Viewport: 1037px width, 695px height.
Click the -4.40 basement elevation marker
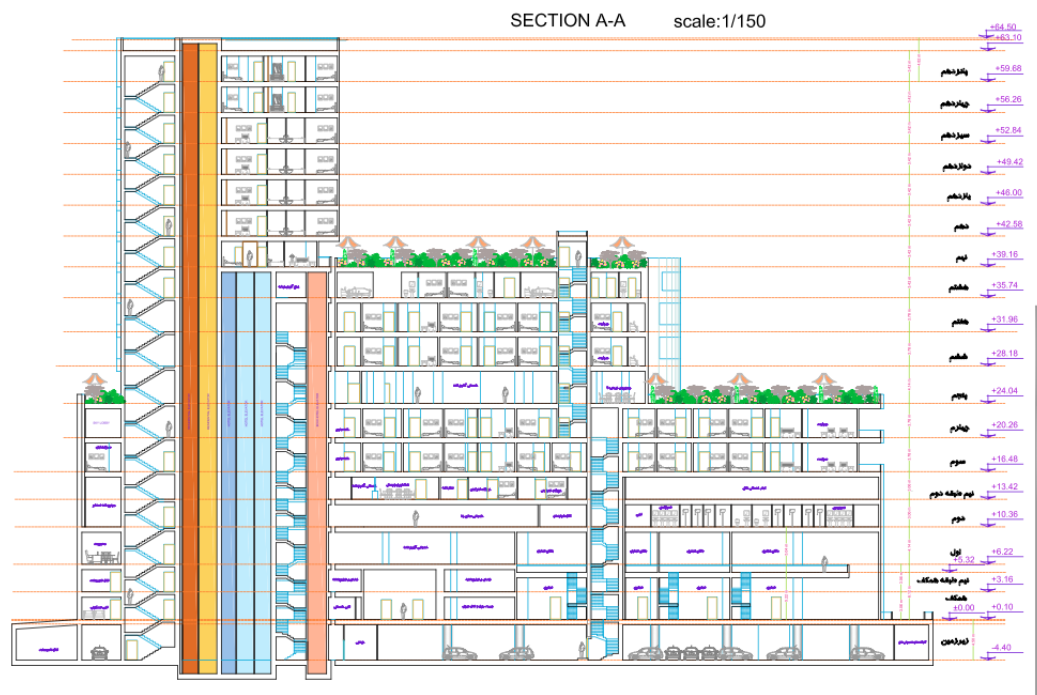[x=1001, y=648]
